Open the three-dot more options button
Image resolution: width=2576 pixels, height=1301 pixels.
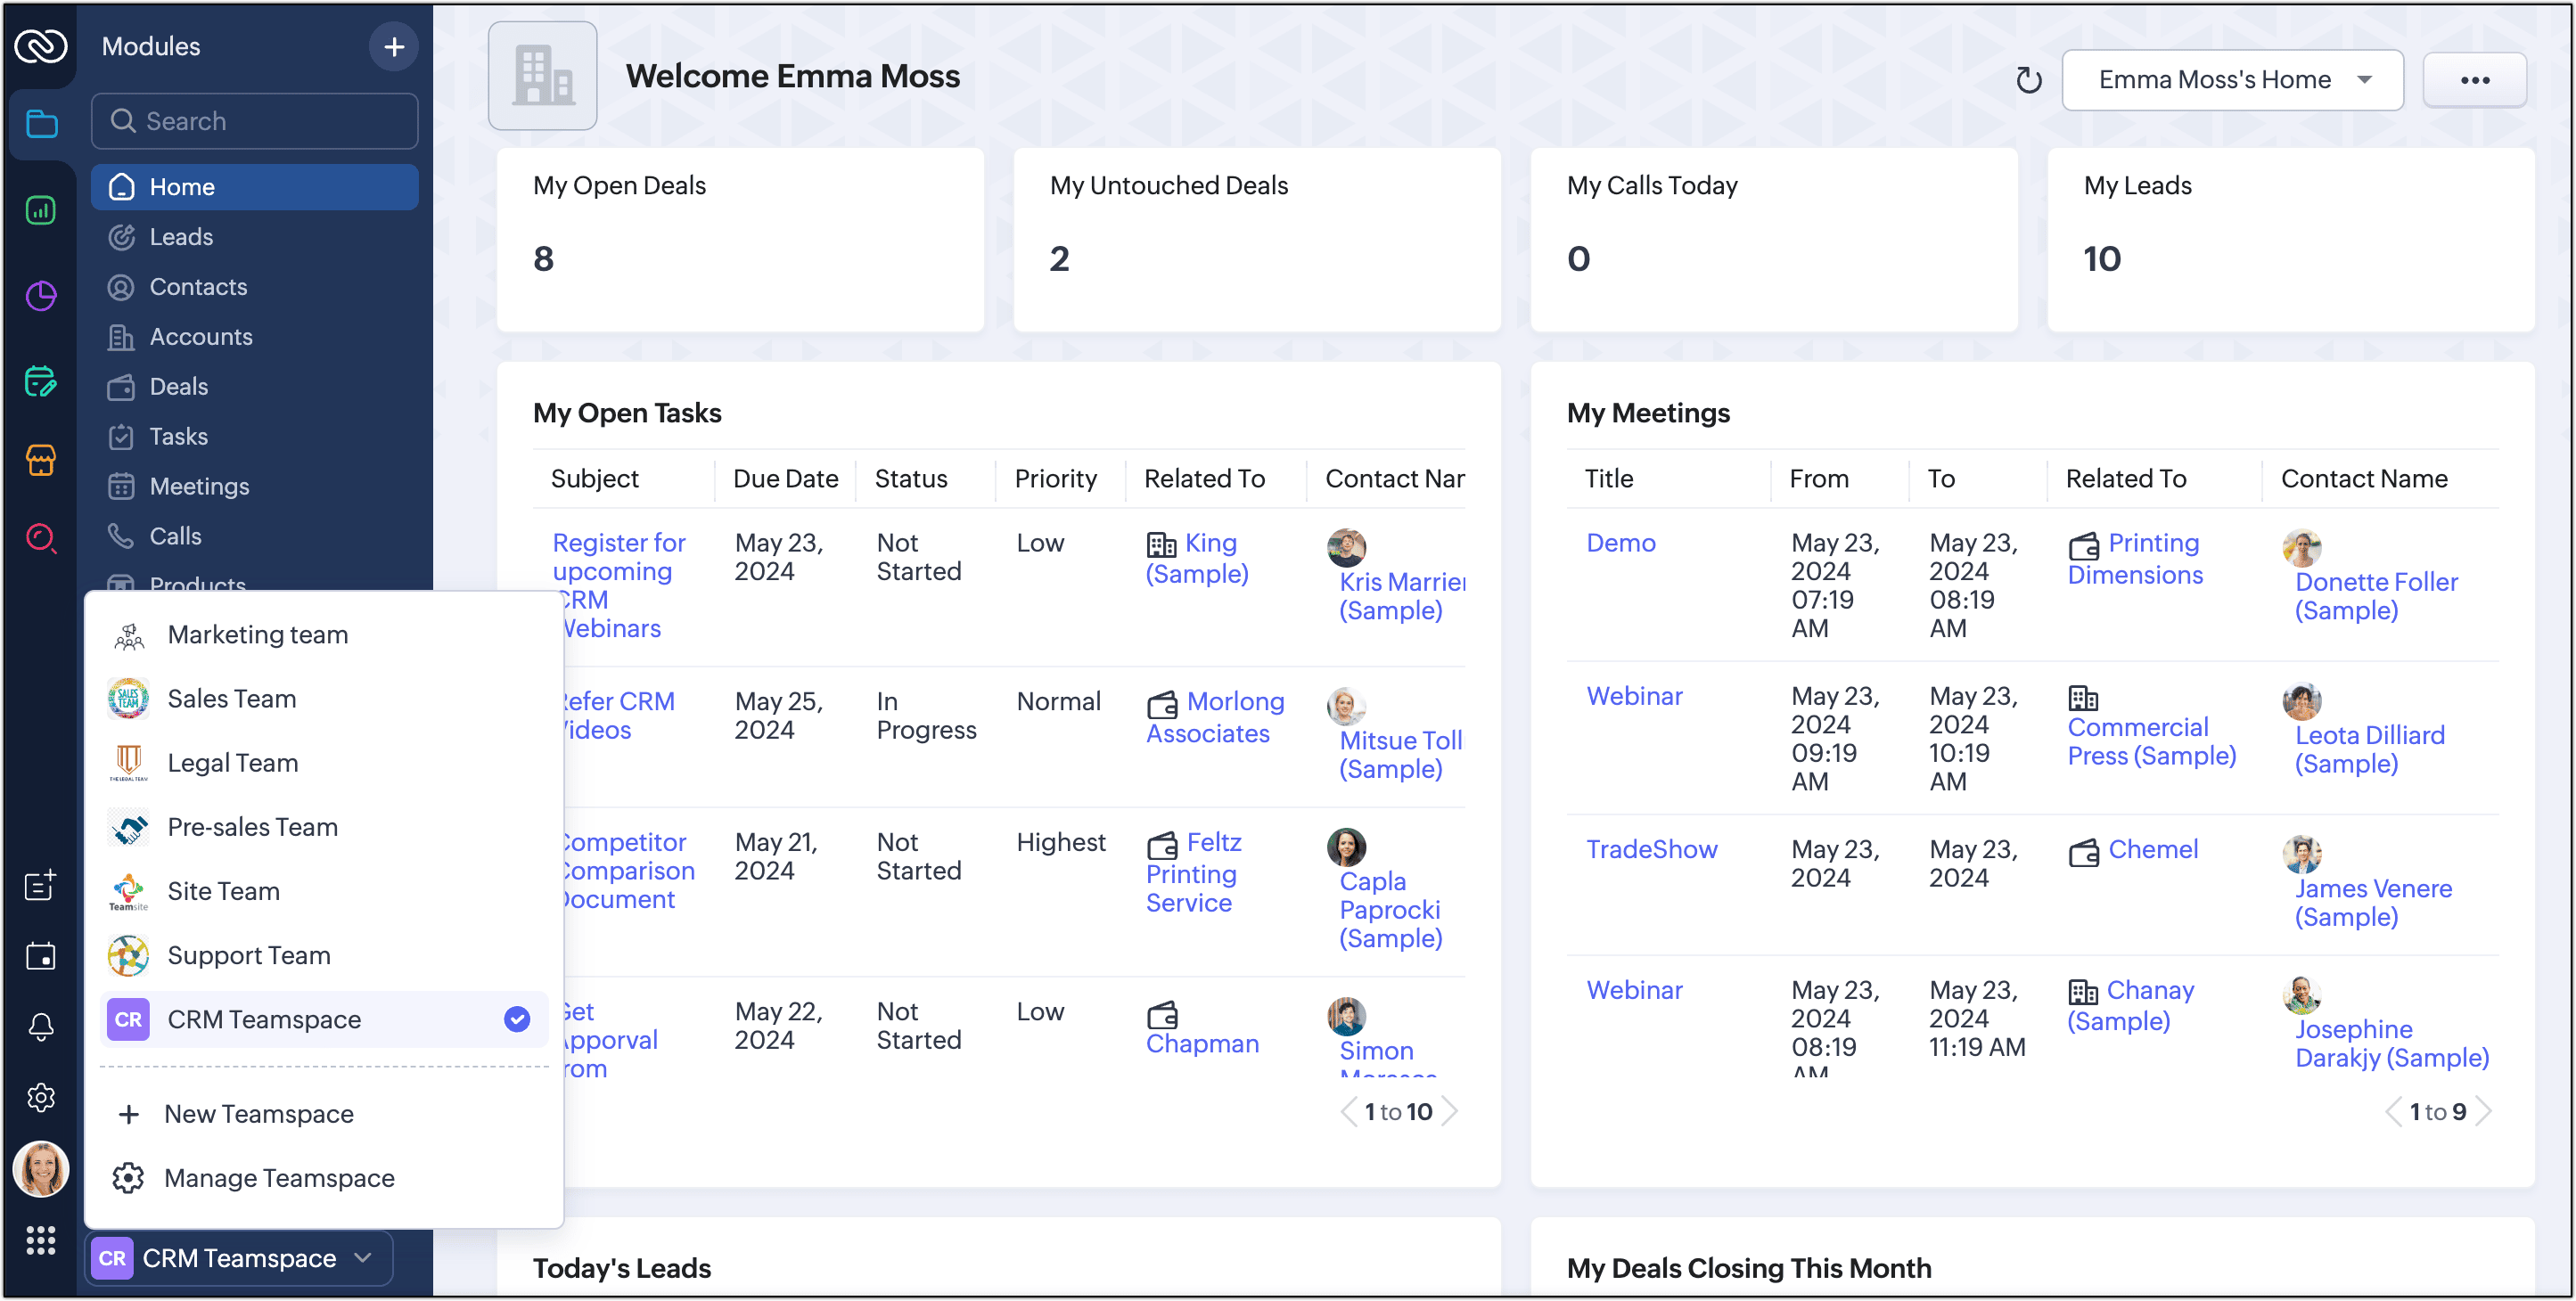click(x=2474, y=80)
